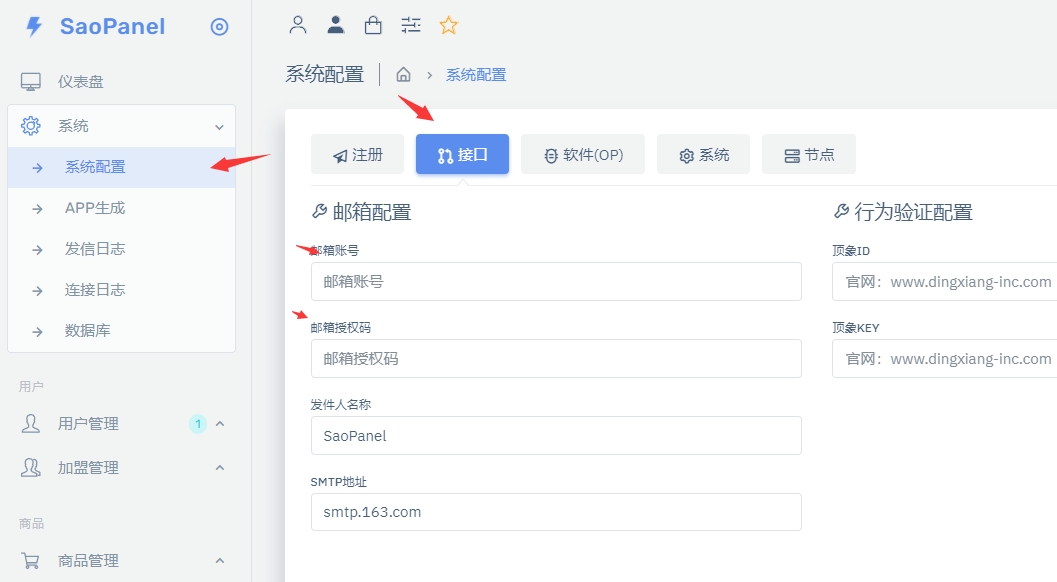1057x582 pixels.
Task: Focus the SMTP地址 input field
Action: point(555,512)
